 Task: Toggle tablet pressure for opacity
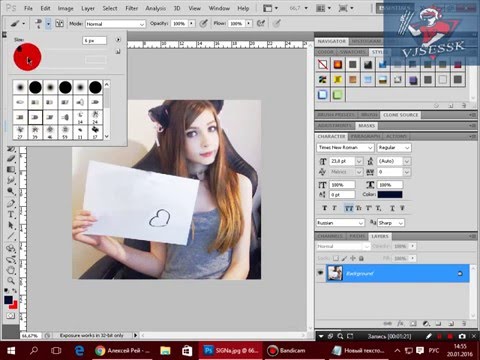click(x=203, y=23)
